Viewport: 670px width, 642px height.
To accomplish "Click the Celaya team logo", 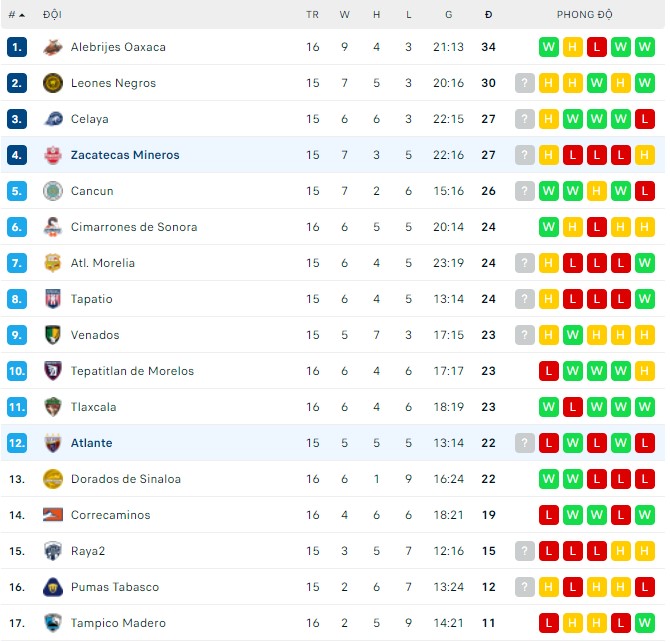I will pyautogui.click(x=53, y=119).
